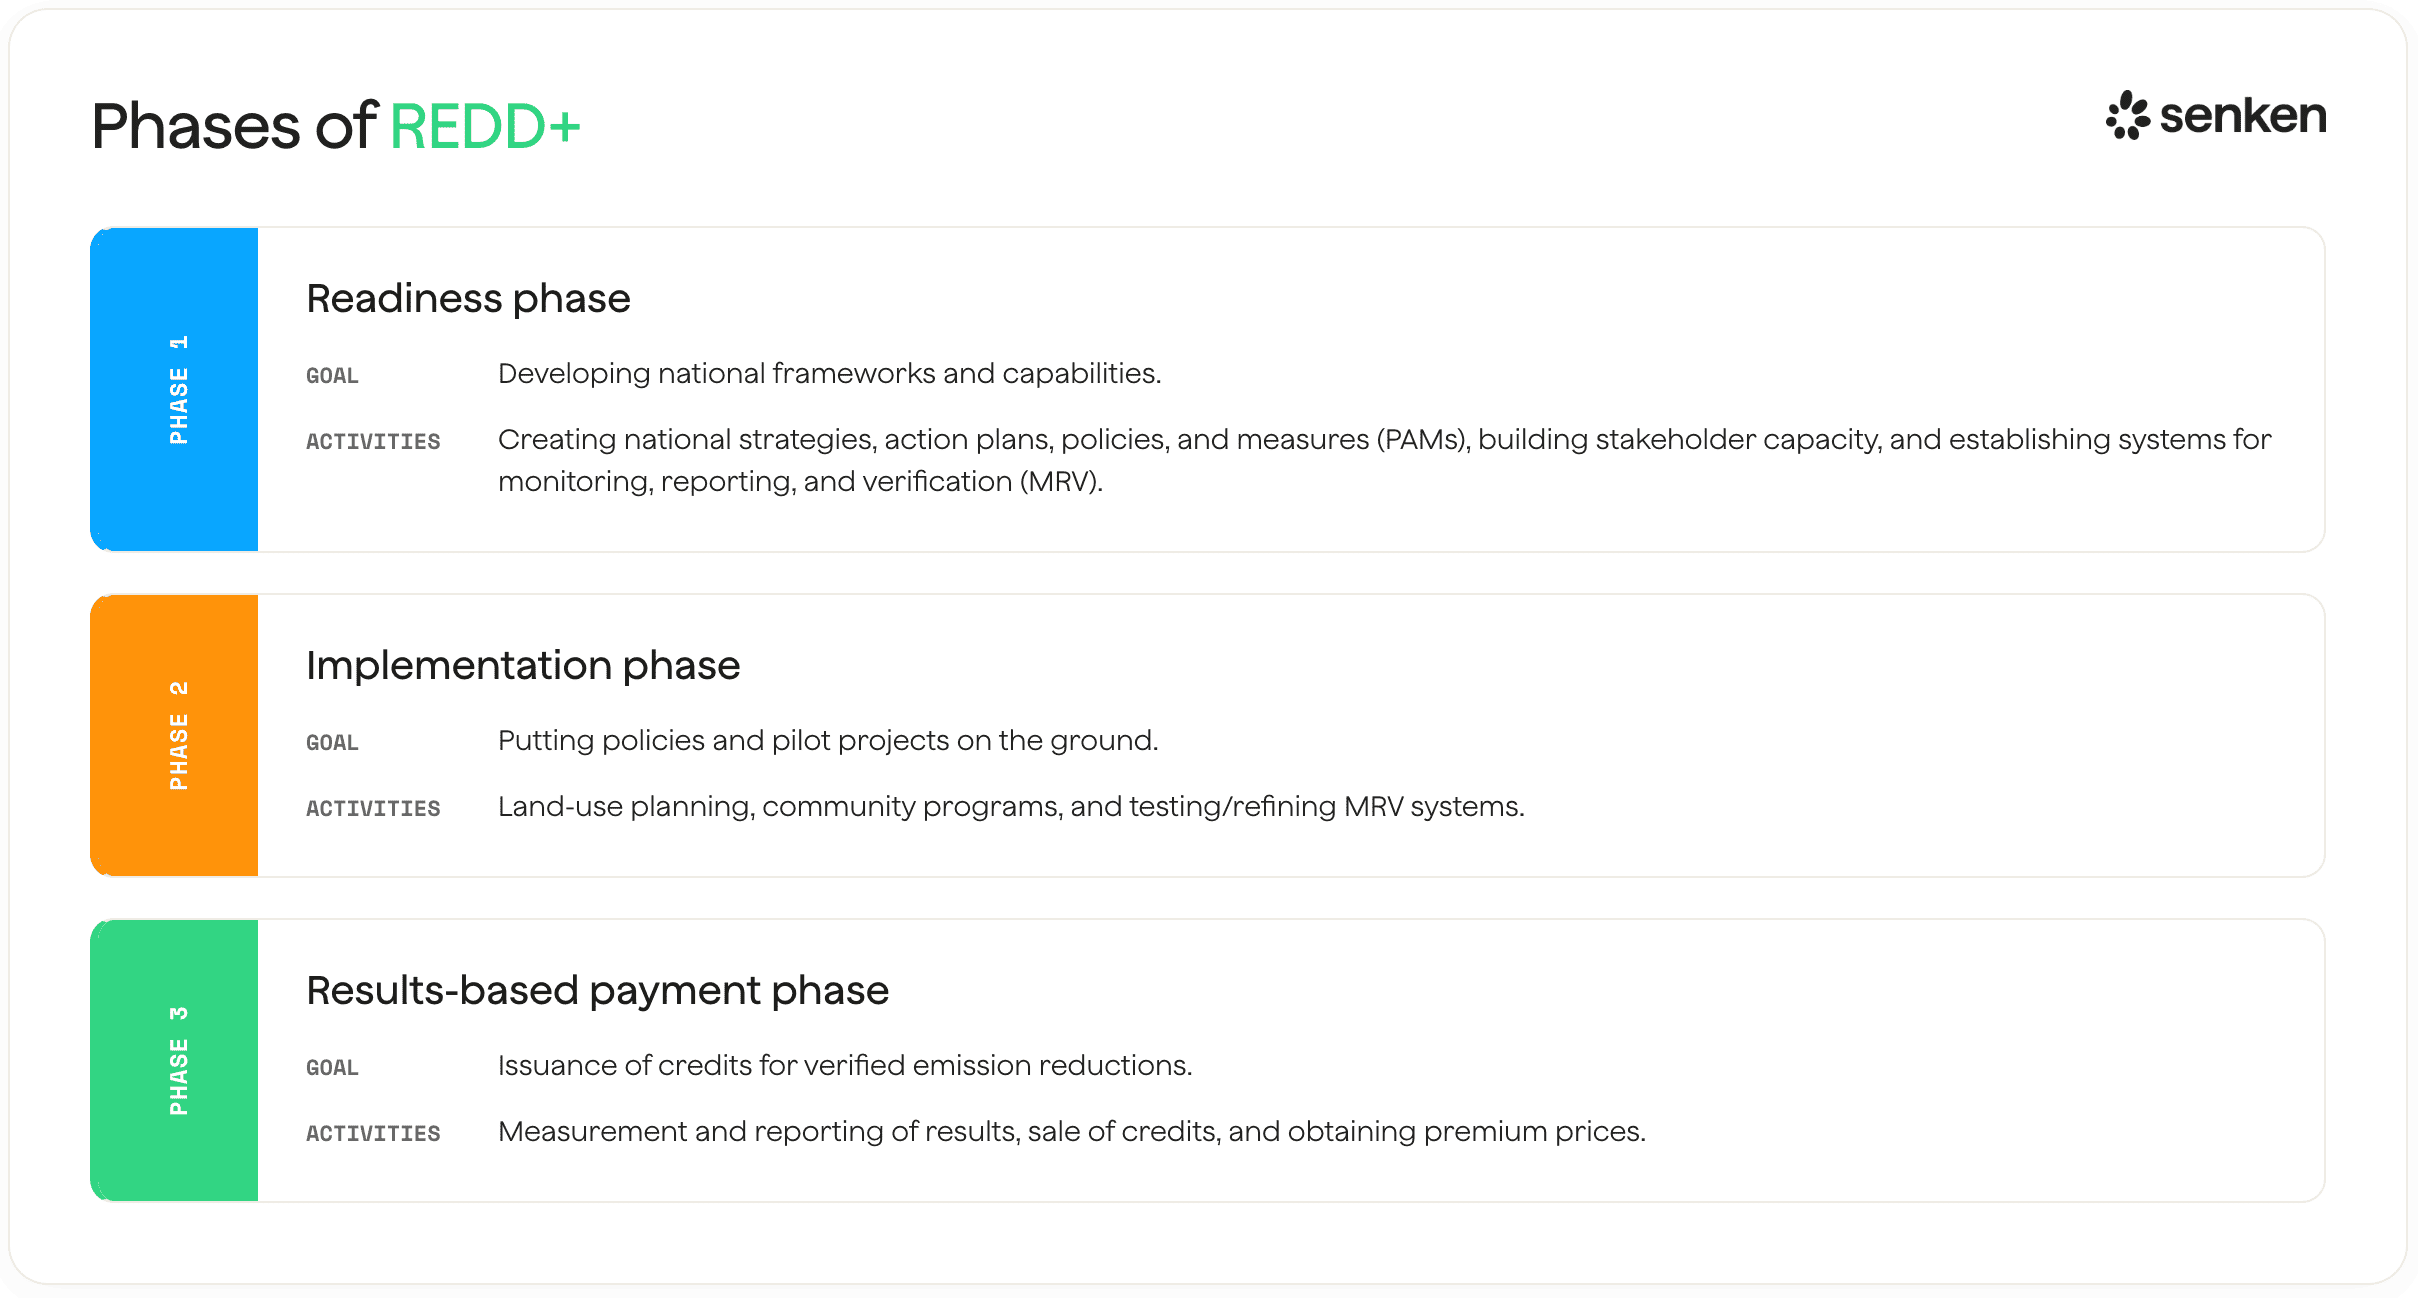Click the Results-based payment phase heading
This screenshot has width=2418, height=1298.
click(597, 990)
